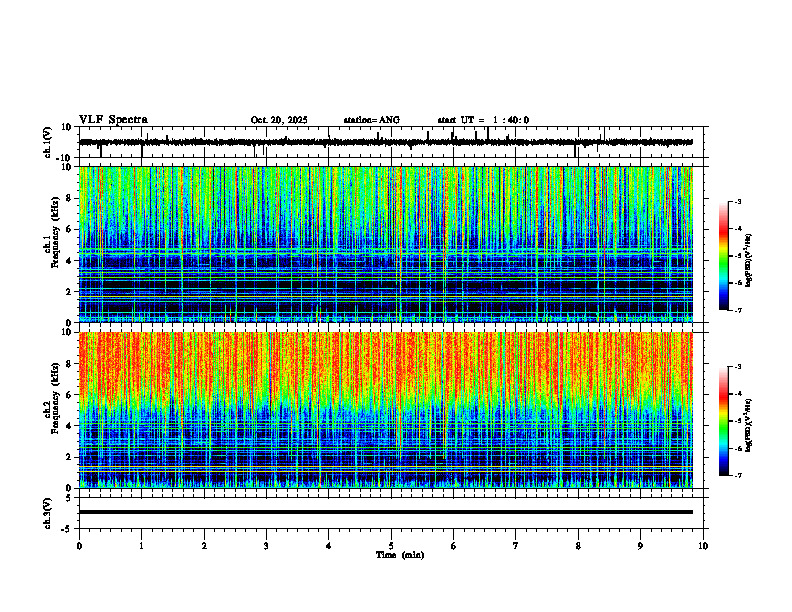Click the "station=ANG" header label

click(371, 120)
